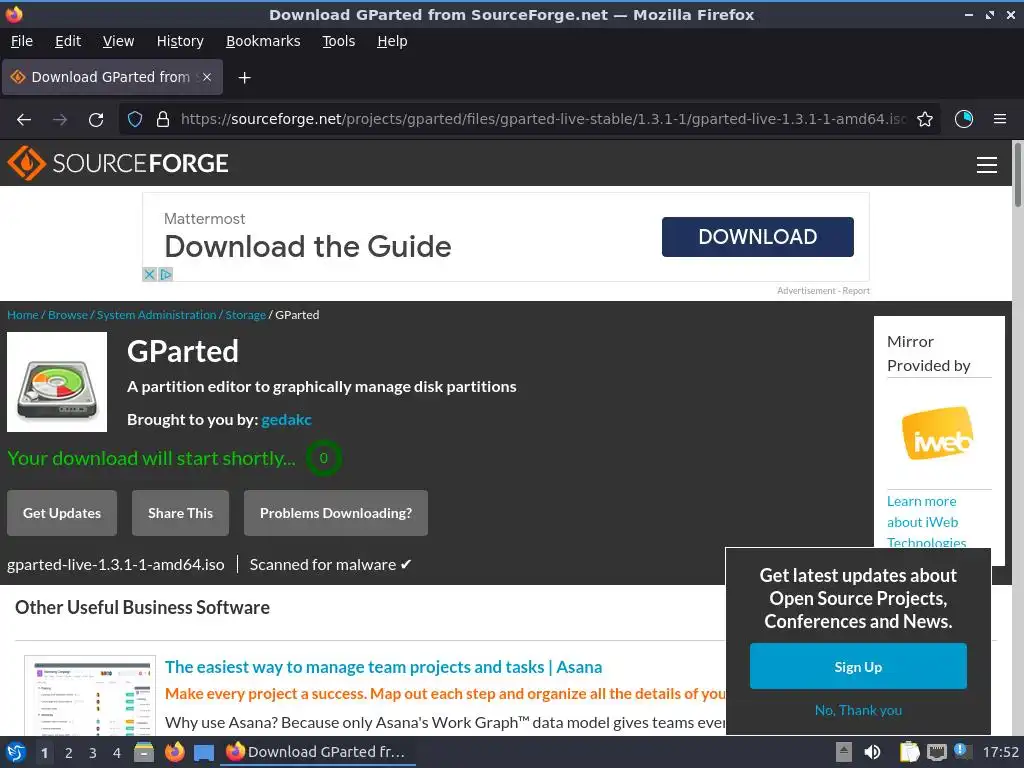Open the Bookmarks menu
The width and height of the screenshot is (1024, 768).
tap(263, 41)
